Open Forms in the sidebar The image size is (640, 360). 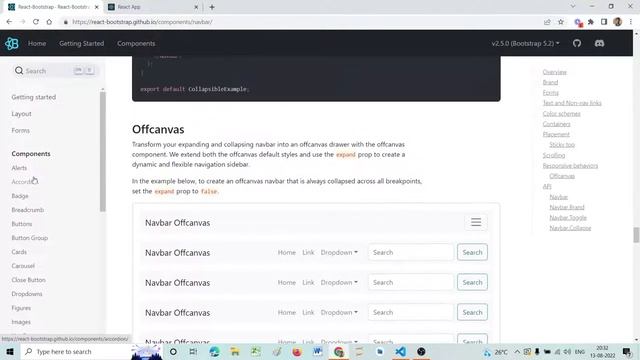pyautogui.click(x=21, y=131)
